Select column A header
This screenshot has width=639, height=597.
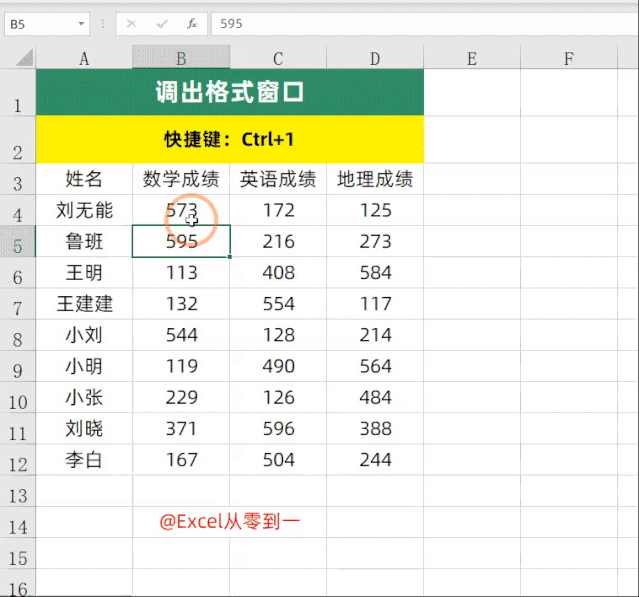pos(84,59)
